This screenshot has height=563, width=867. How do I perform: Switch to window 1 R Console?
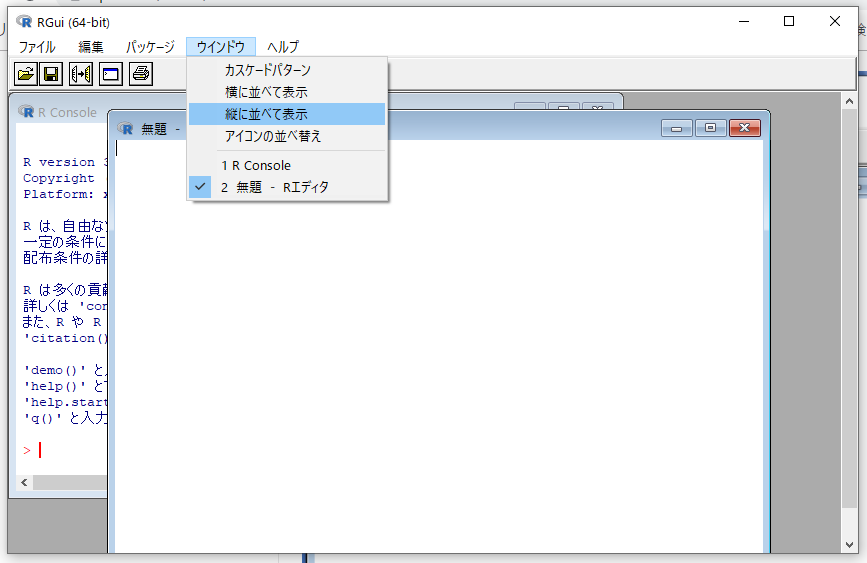click(287, 165)
